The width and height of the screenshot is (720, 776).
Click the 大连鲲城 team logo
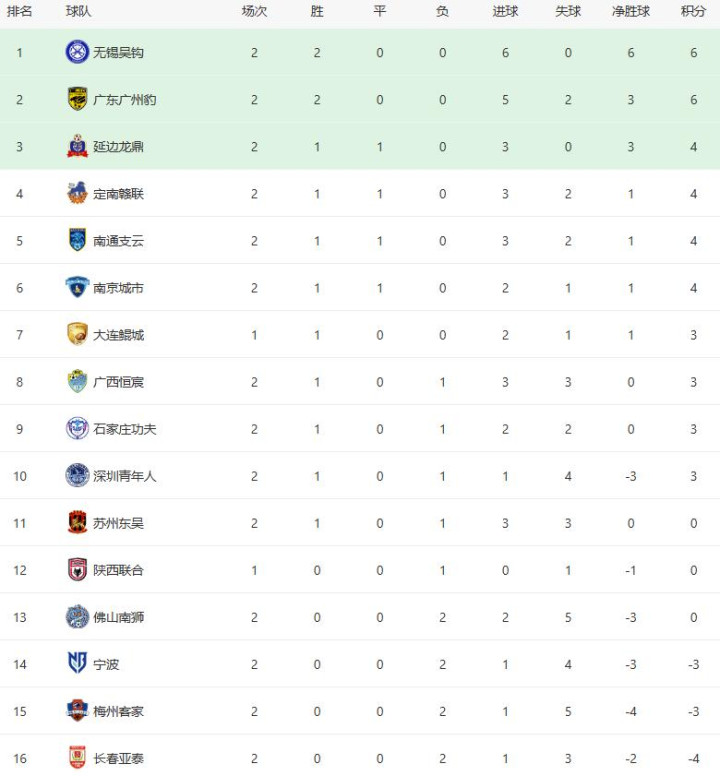pyautogui.click(x=77, y=334)
